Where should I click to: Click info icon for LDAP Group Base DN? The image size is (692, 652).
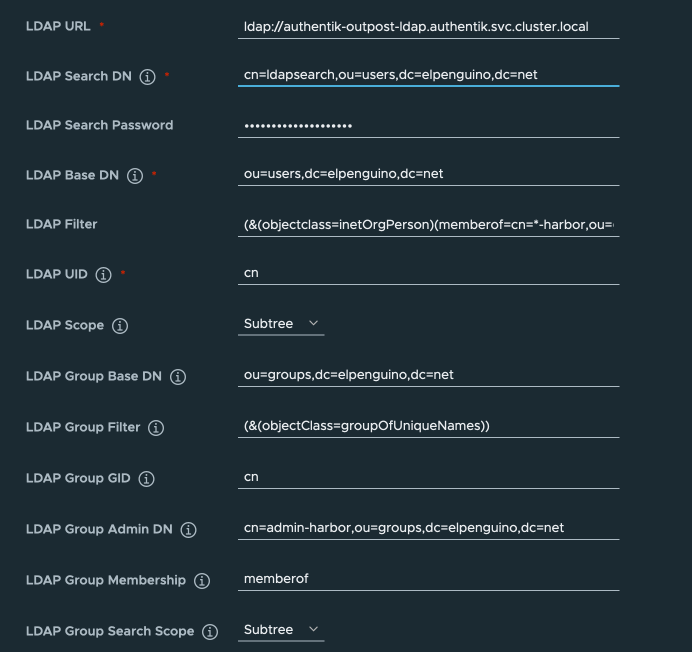point(178,377)
